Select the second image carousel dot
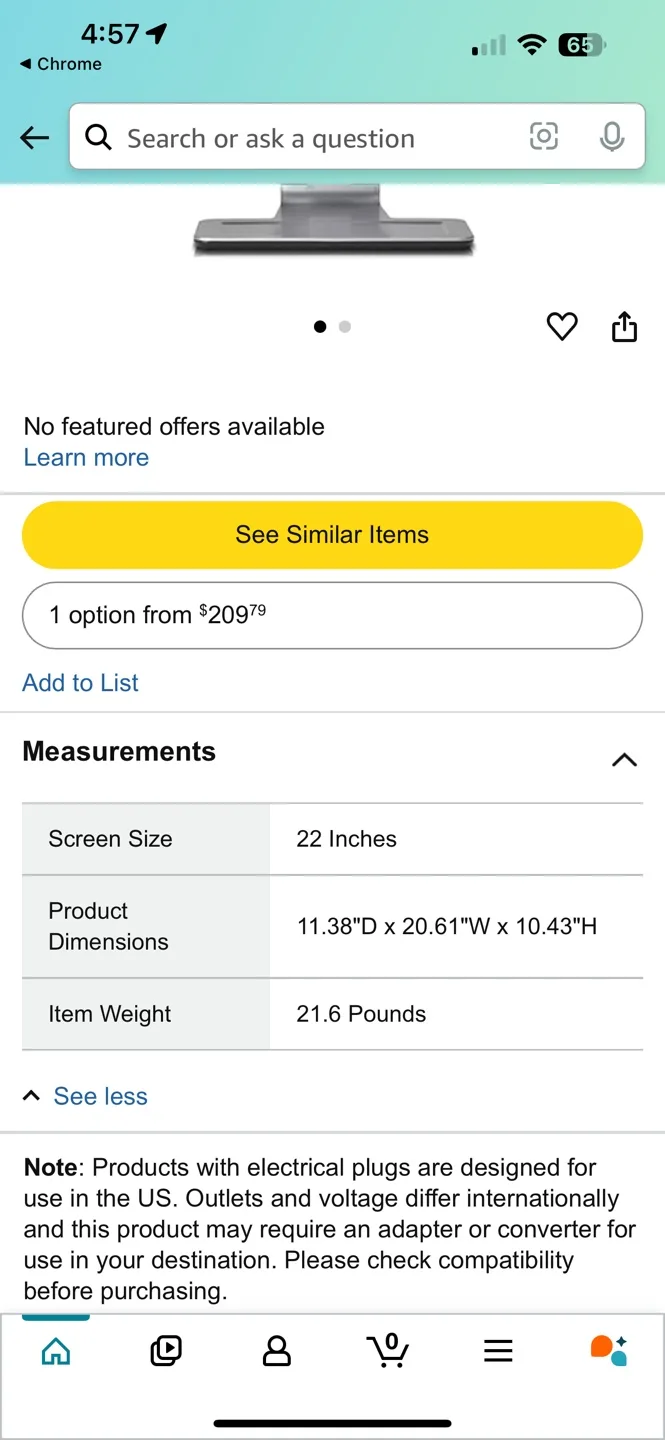This screenshot has width=665, height=1440. point(345,326)
